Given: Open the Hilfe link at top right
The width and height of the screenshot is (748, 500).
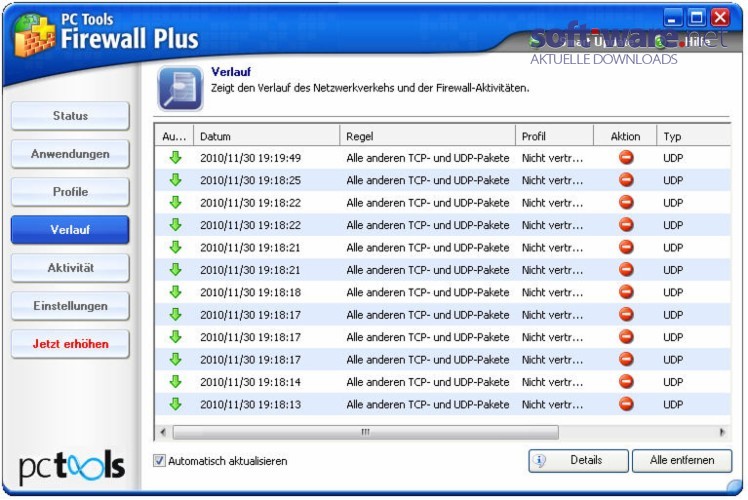Looking at the screenshot, I should point(698,42).
